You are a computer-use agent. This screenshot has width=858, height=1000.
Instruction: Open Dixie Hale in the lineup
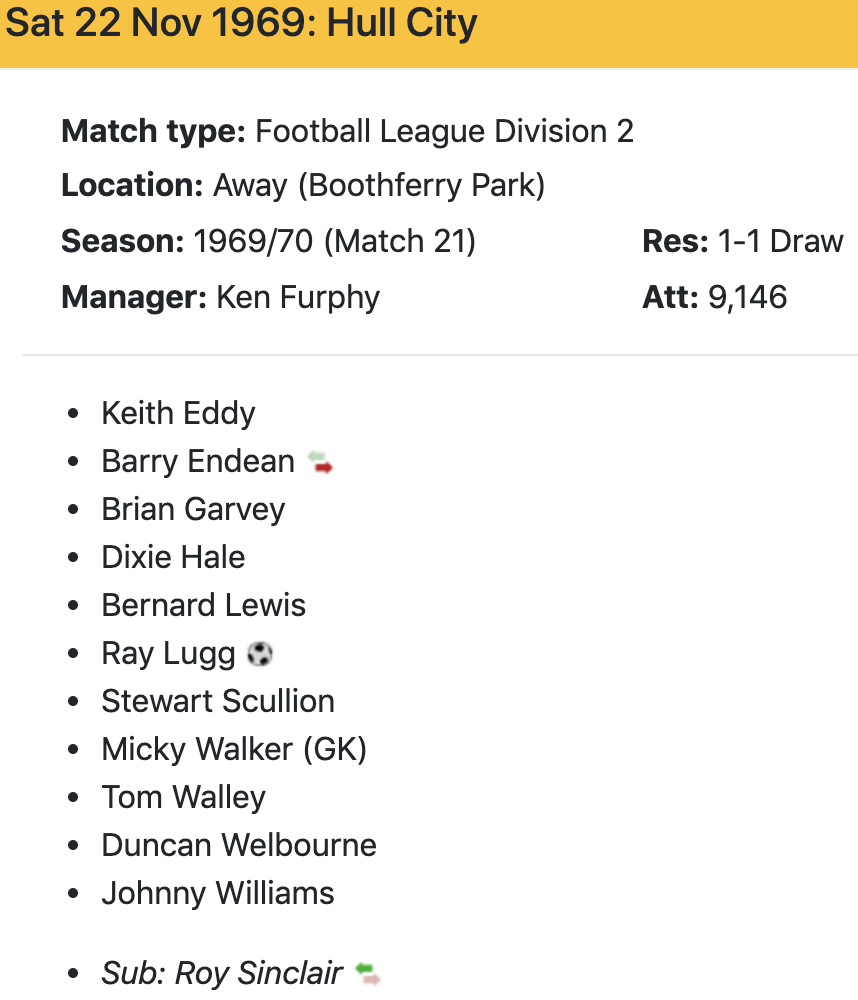(x=173, y=557)
